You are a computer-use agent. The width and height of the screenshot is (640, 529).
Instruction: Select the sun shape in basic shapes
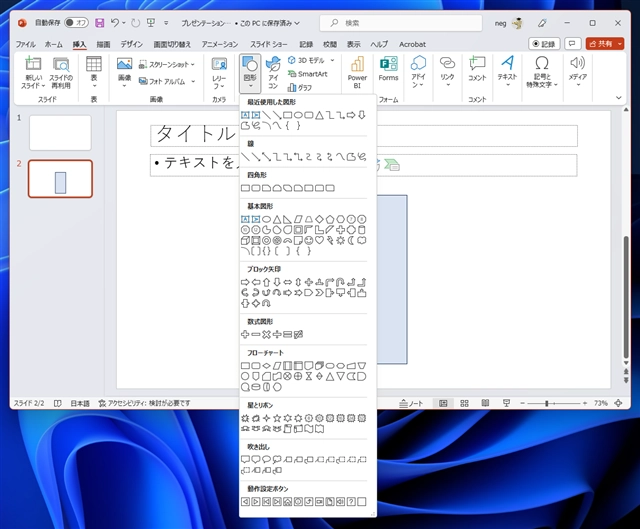click(340, 240)
